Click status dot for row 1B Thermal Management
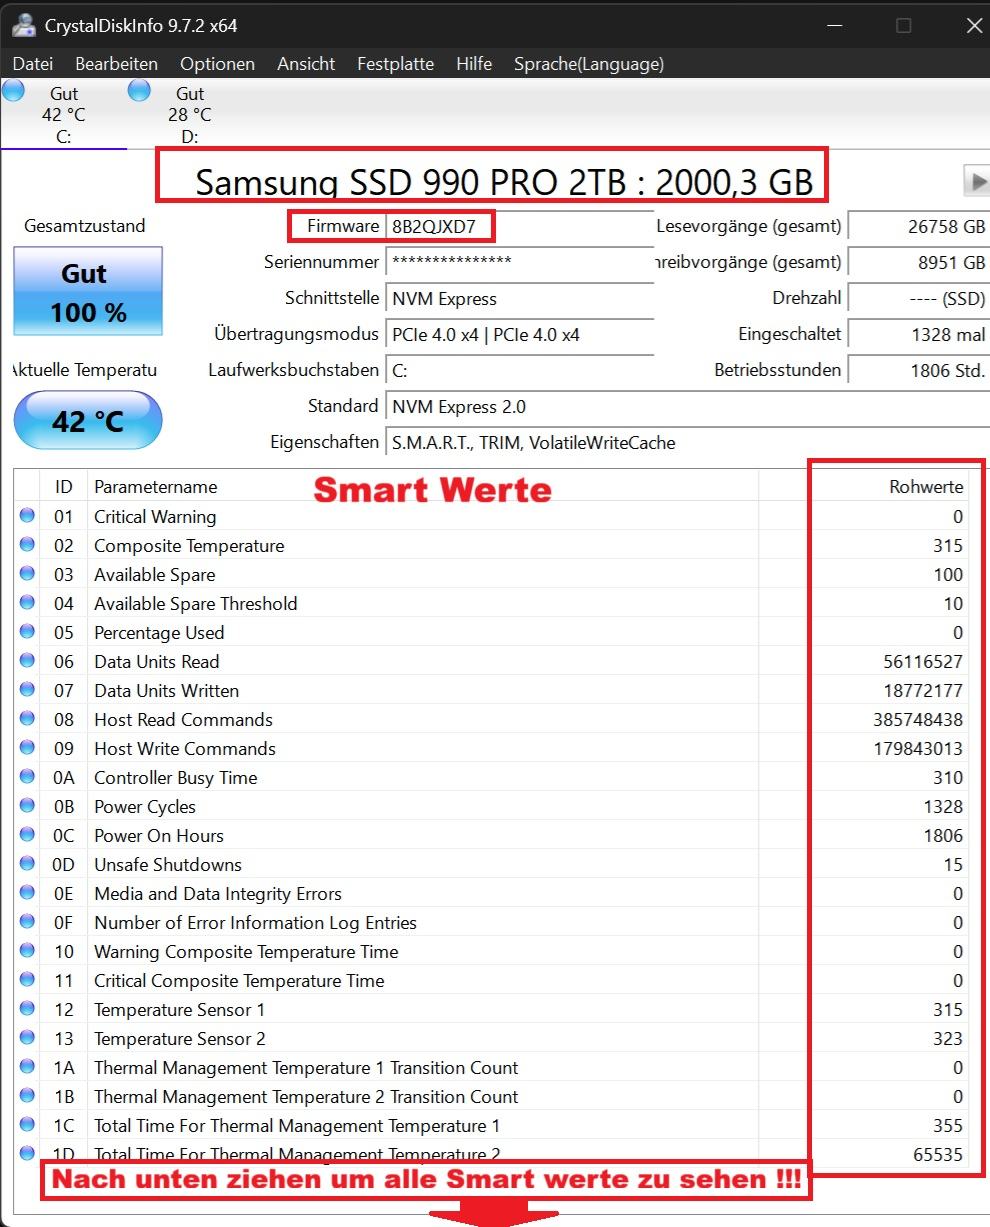The width and height of the screenshot is (990, 1227). coord(27,1096)
